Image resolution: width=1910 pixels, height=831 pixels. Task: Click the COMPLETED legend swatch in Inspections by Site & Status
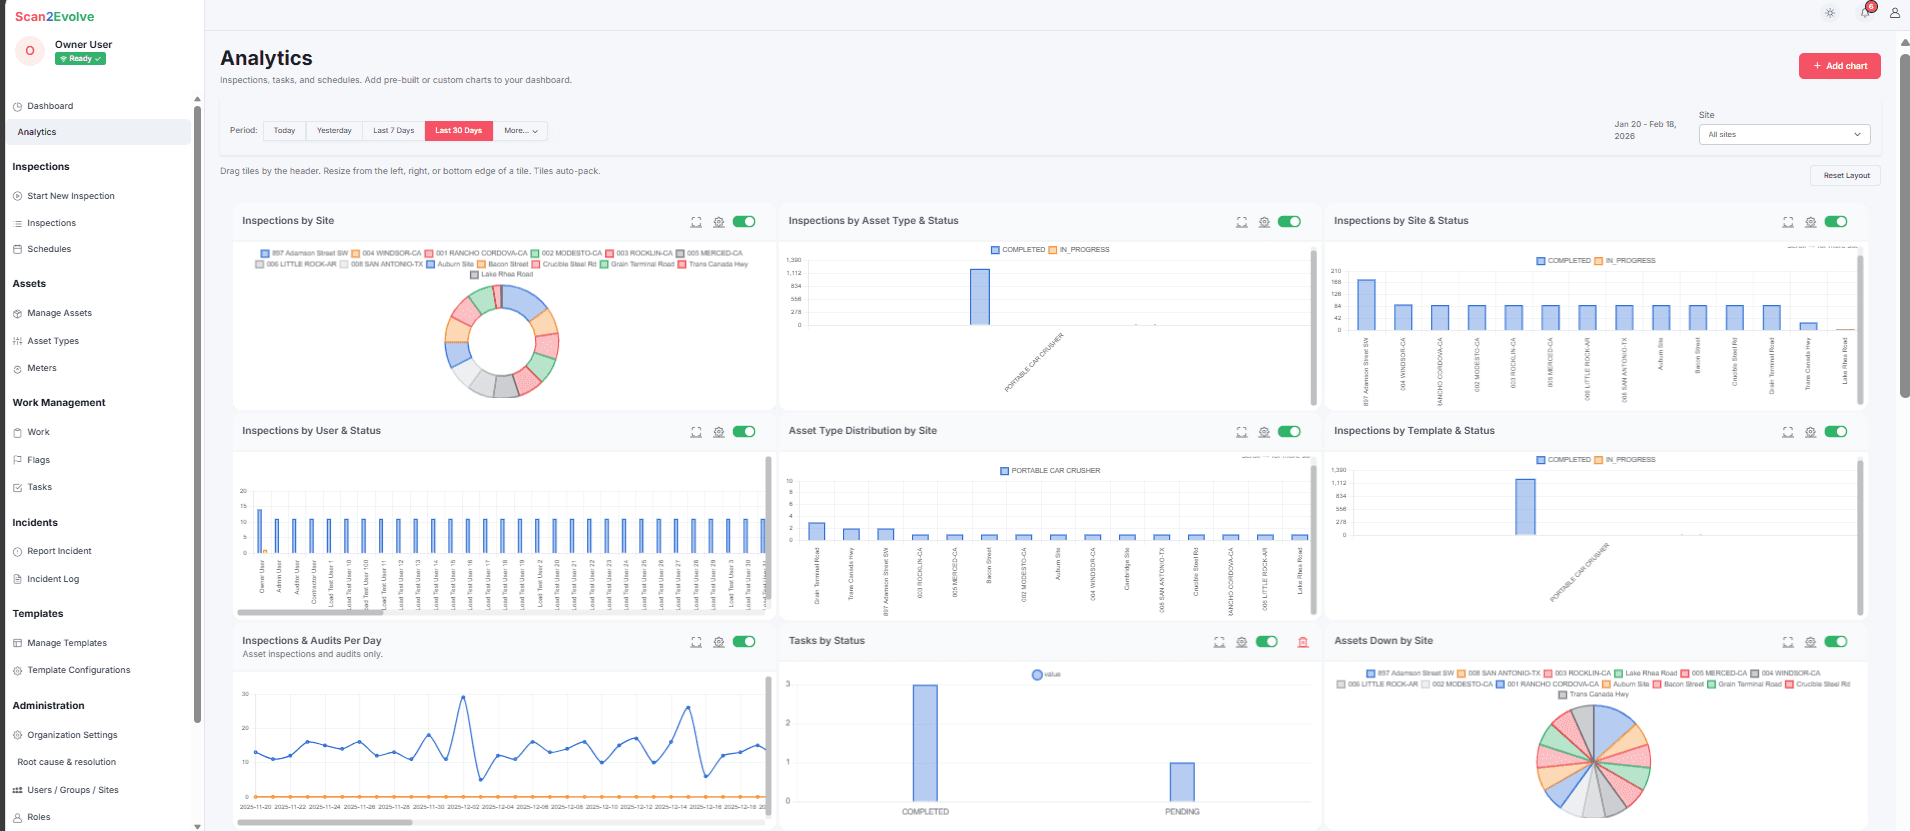[1541, 261]
